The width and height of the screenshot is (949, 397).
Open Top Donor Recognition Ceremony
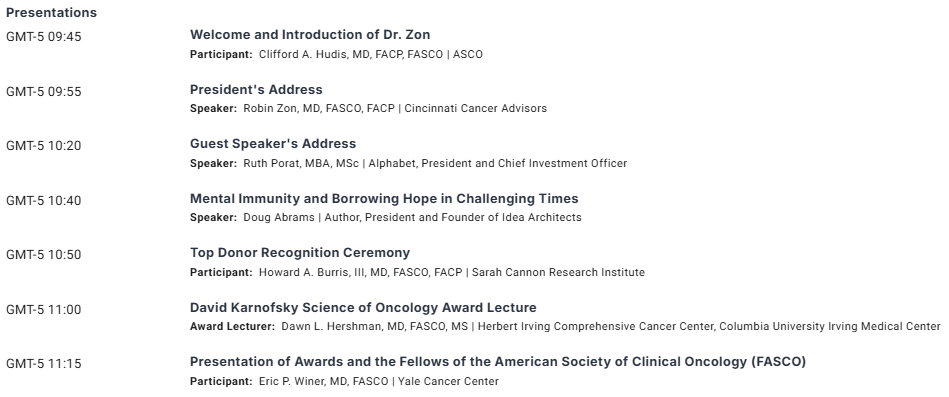[x=300, y=252]
